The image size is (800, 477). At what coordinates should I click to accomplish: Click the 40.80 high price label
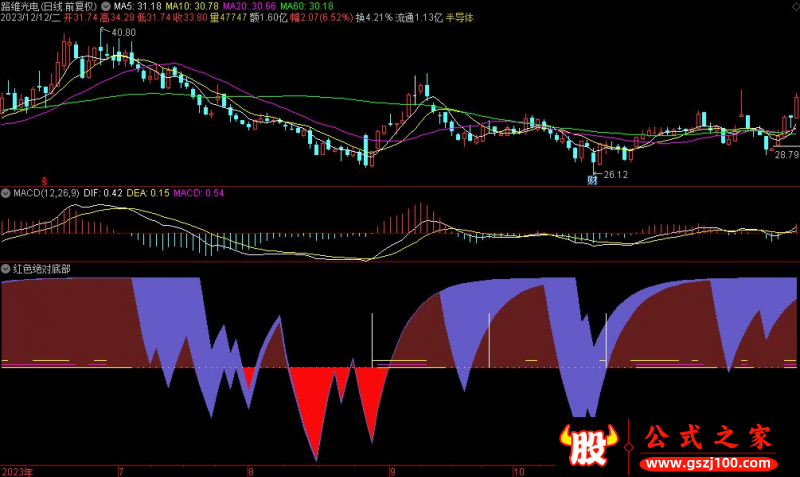click(124, 34)
